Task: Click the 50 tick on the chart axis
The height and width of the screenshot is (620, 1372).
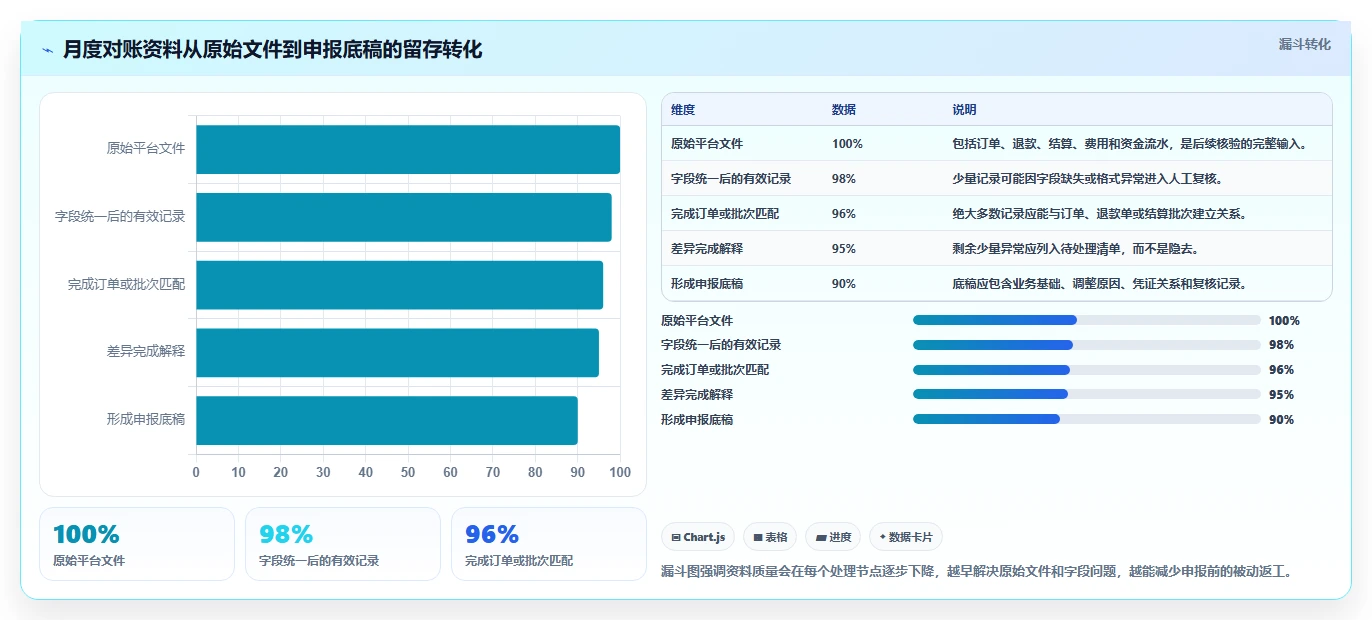Action: [x=408, y=472]
